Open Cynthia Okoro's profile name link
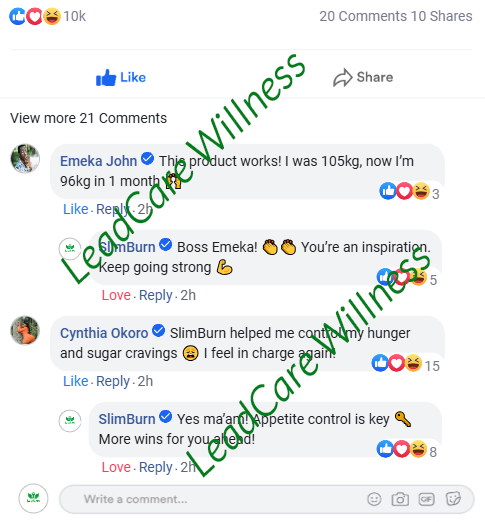The width and height of the screenshot is (485, 522). point(104,333)
